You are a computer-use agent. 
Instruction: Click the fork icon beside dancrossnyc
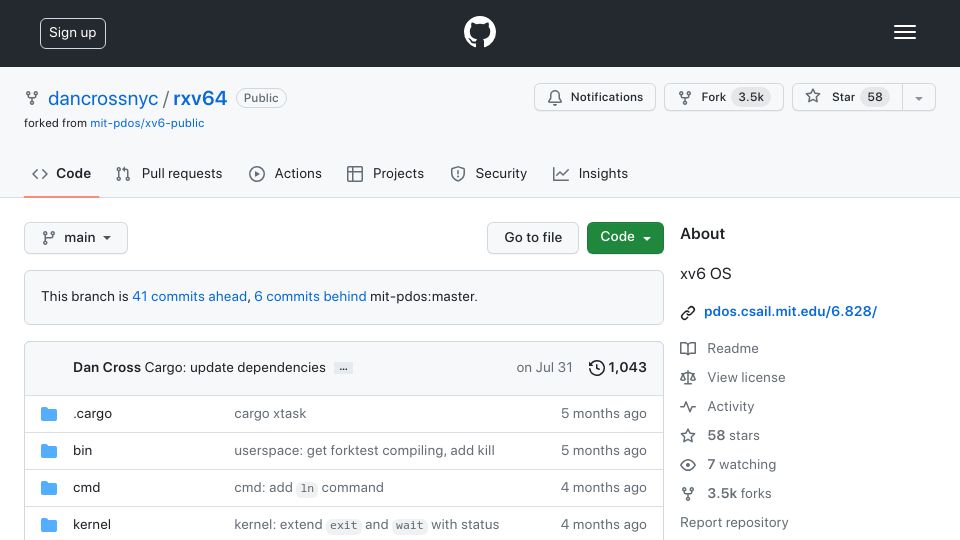tap(32, 98)
